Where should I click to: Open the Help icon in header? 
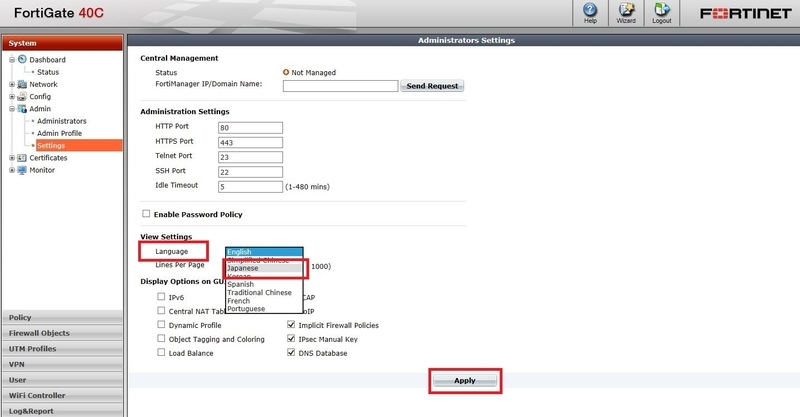[x=590, y=13]
